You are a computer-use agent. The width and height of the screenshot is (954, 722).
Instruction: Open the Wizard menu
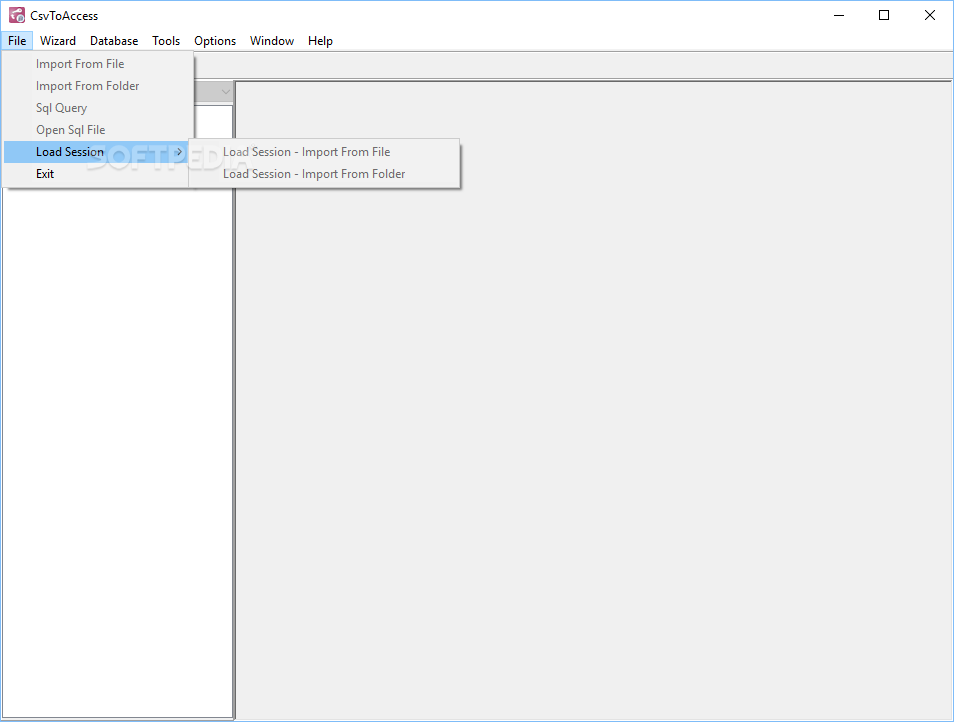(x=58, y=41)
